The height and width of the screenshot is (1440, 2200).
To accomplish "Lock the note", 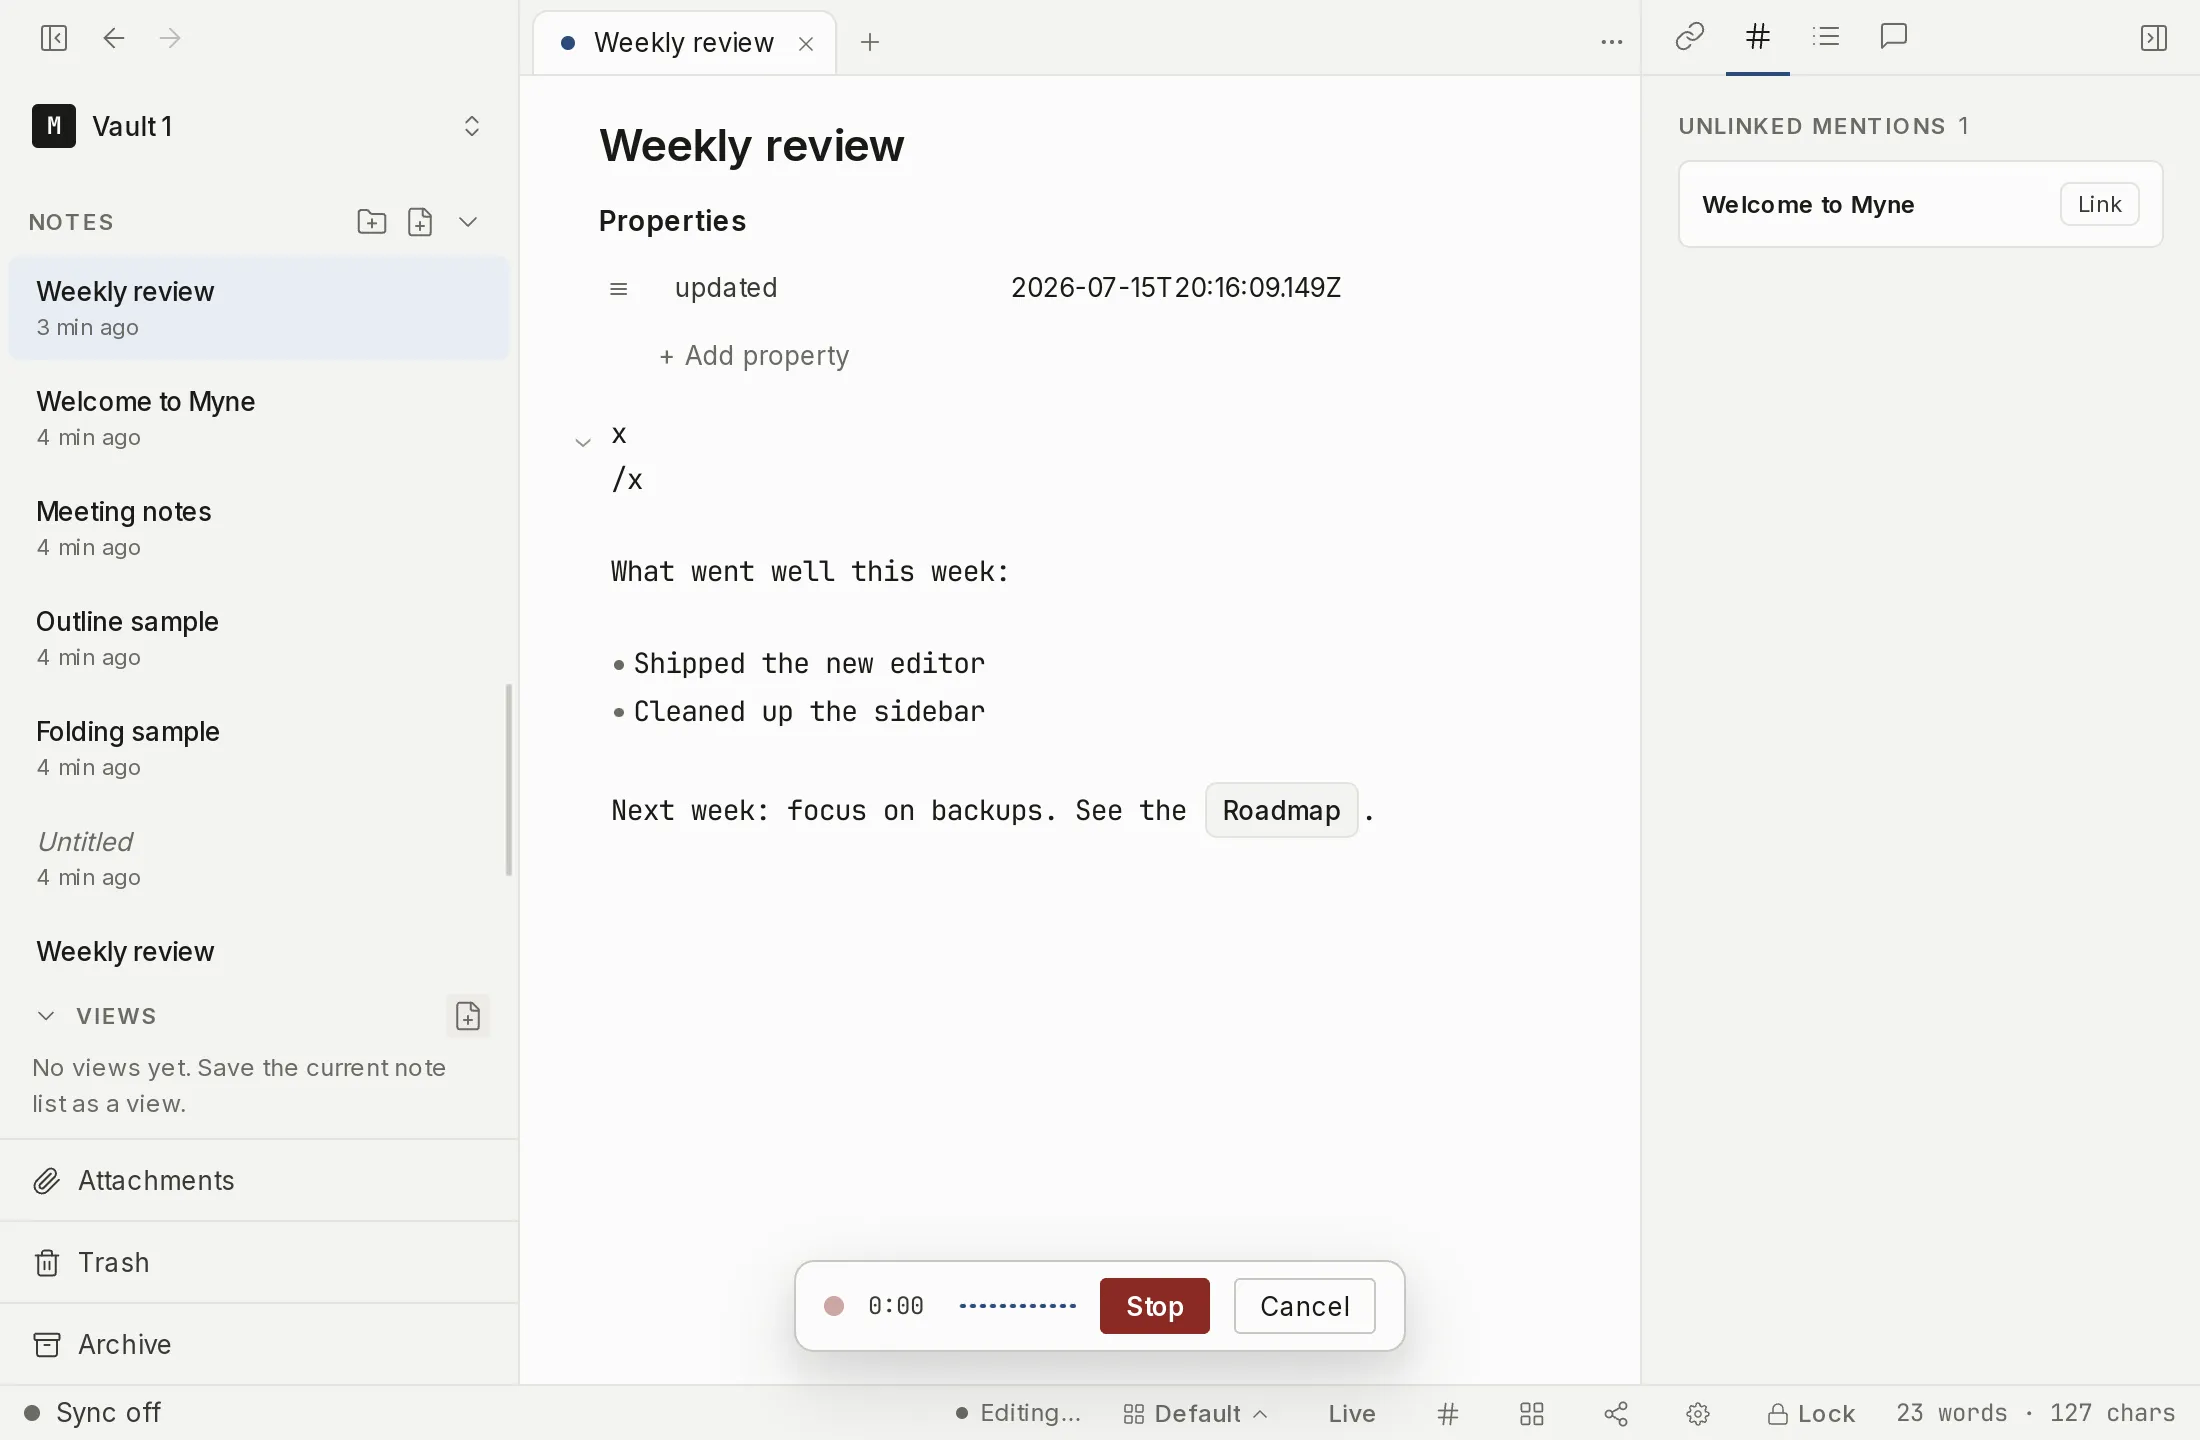I will [x=1811, y=1414].
